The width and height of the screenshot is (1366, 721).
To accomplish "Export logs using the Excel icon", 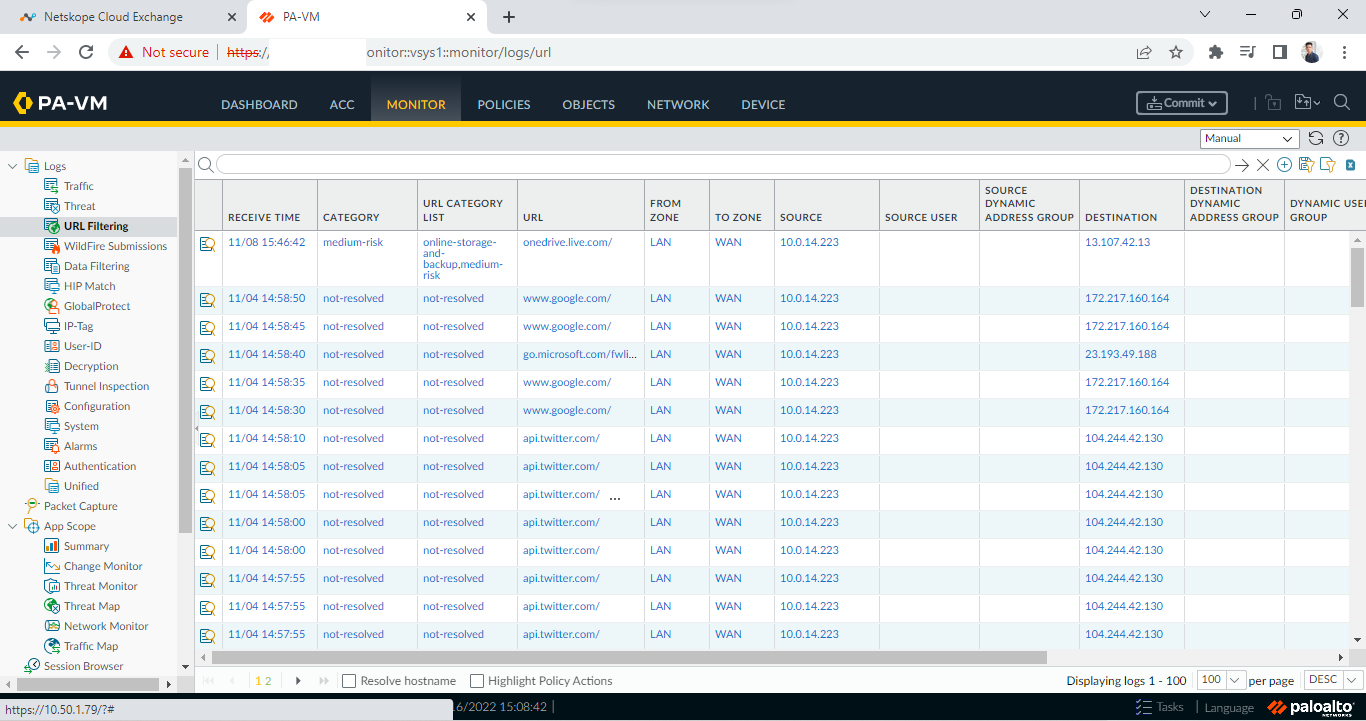I will click(x=1350, y=165).
